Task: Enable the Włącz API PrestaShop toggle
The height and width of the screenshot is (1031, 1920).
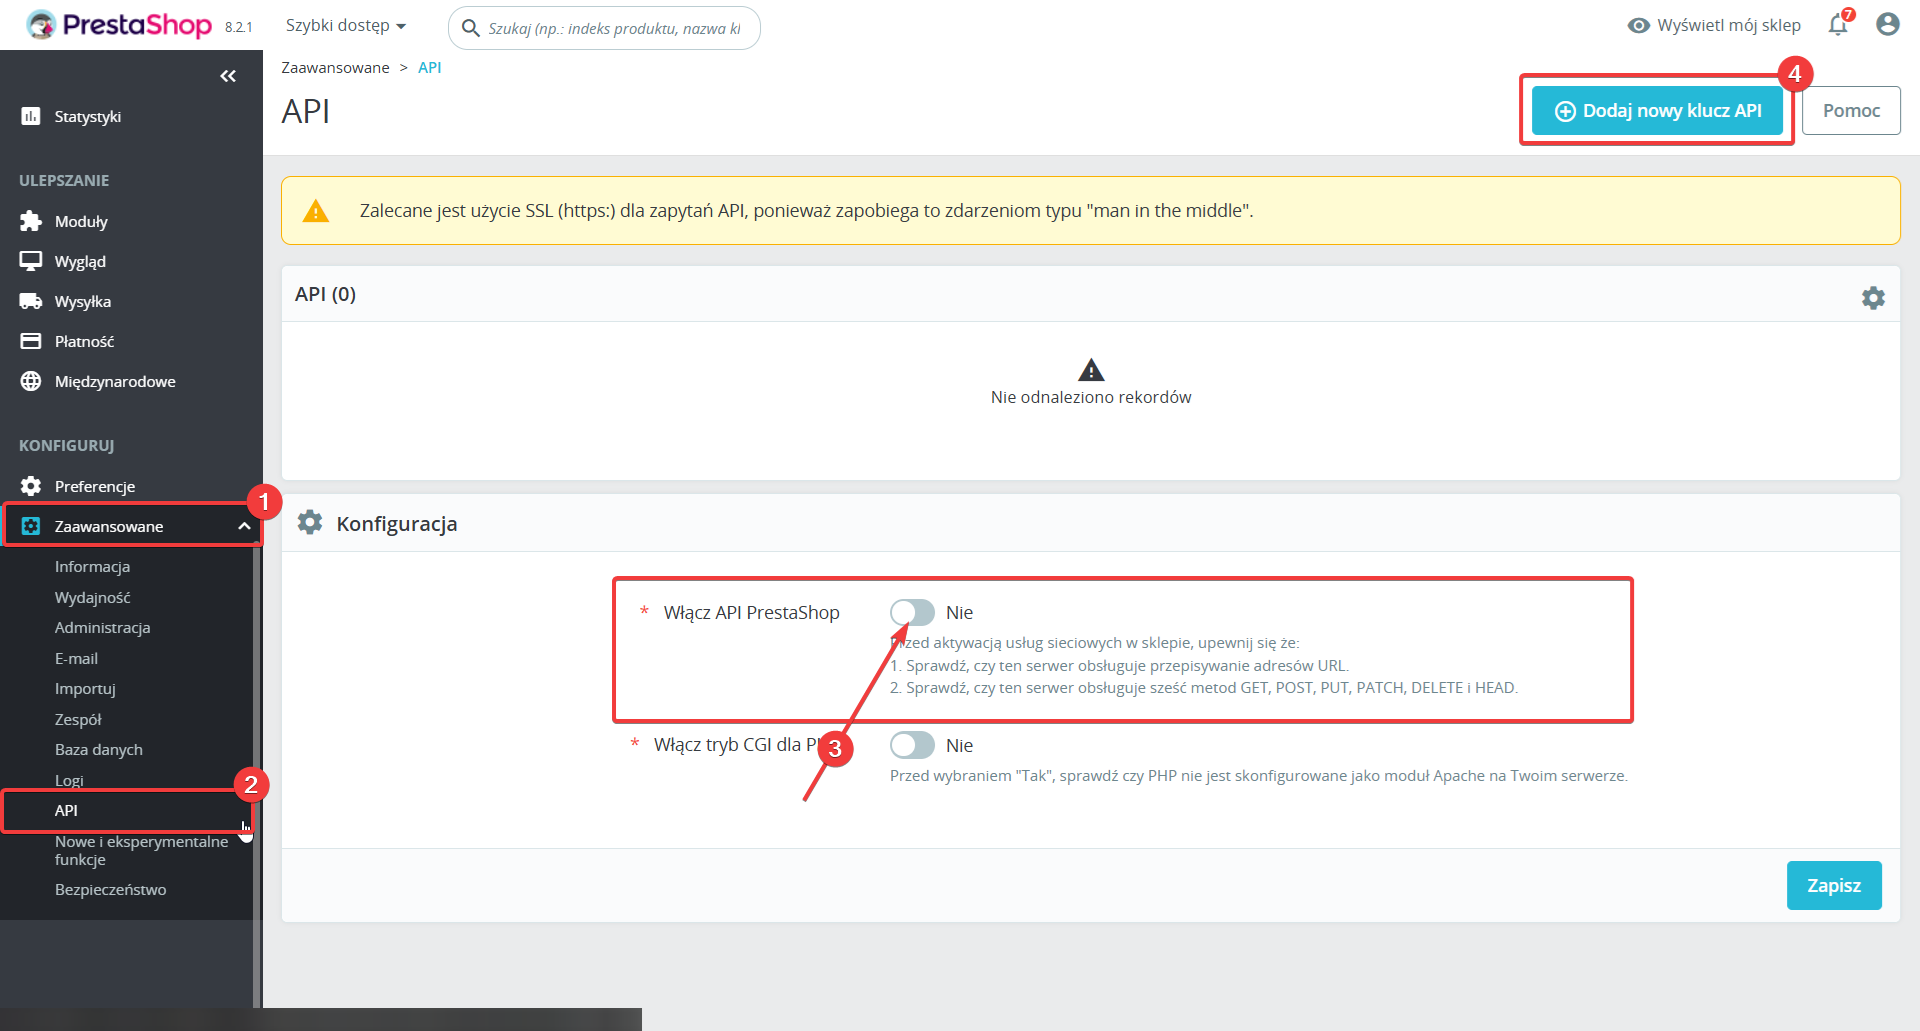Action: coord(912,612)
